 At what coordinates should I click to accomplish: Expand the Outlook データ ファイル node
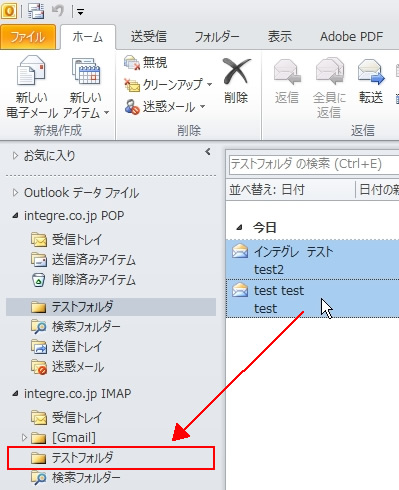pos(15,193)
